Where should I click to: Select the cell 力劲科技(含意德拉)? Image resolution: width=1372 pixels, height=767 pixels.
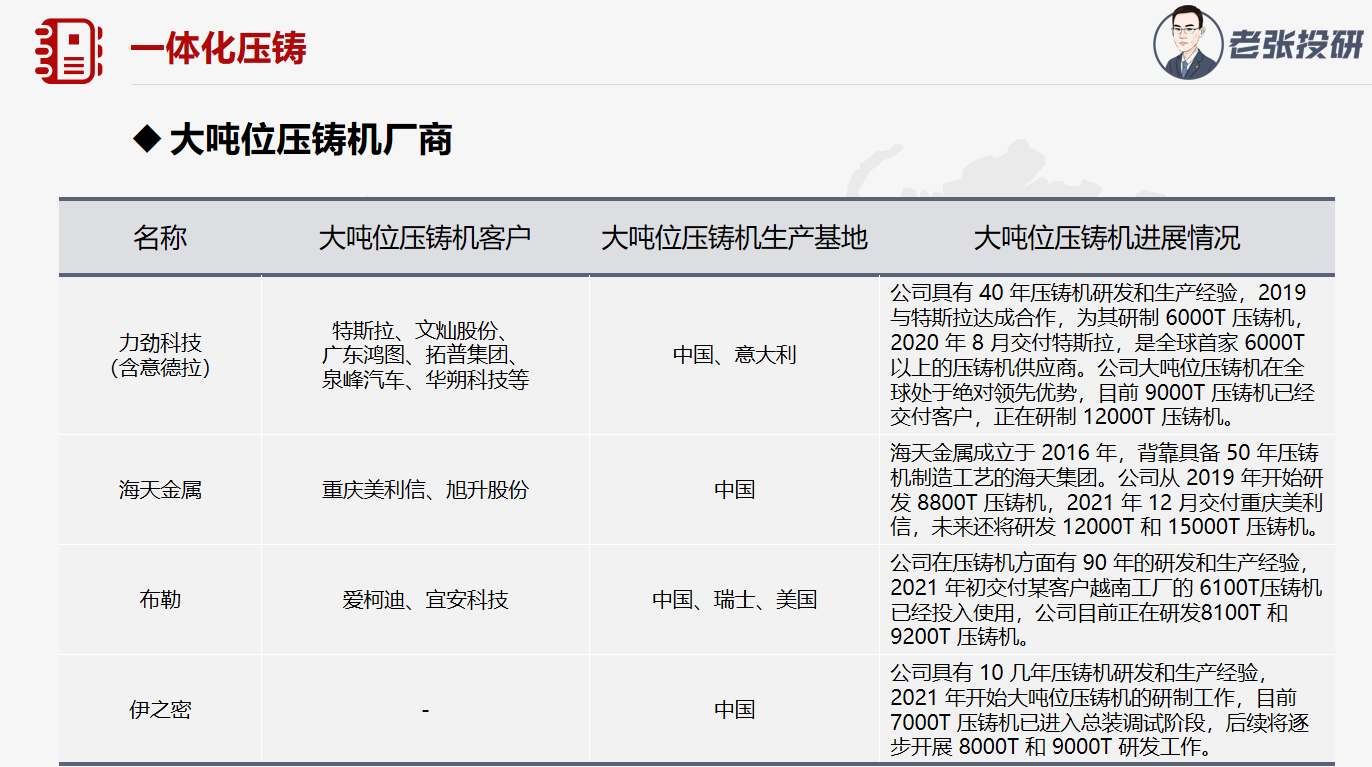tap(160, 355)
